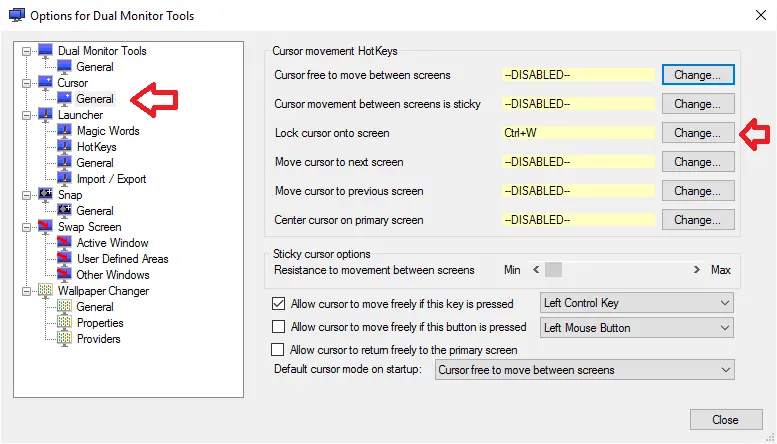Enable Allow cursor to return freely to primary screen
The height and width of the screenshot is (444, 777).
[x=278, y=349]
